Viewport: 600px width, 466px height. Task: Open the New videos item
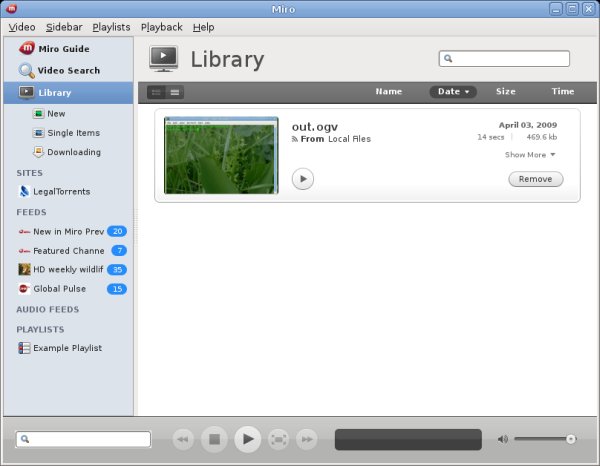pos(56,114)
